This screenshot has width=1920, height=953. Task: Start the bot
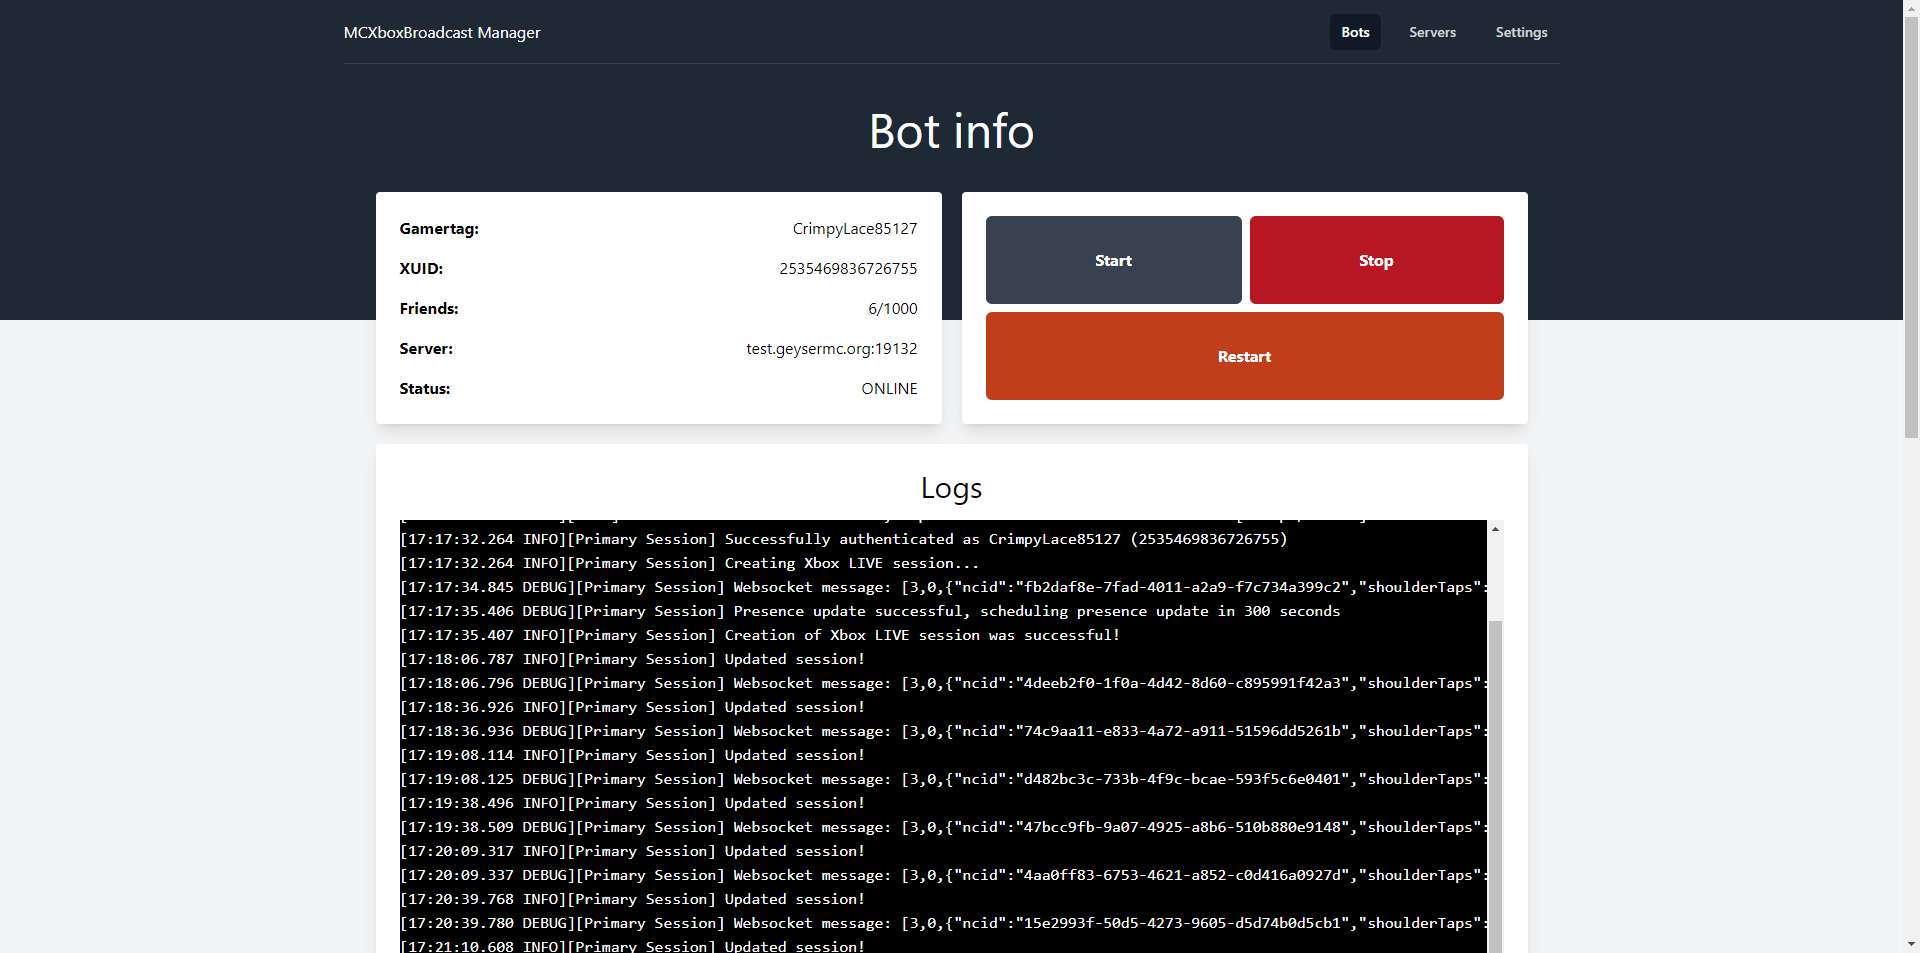coord(1113,260)
